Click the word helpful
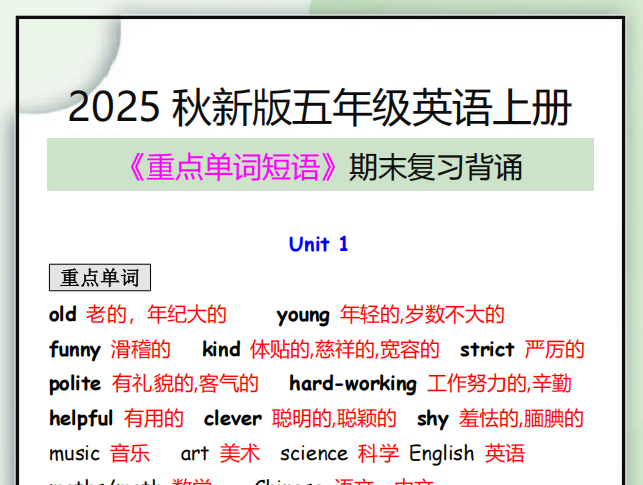The width and height of the screenshot is (643, 485). tap(81, 418)
